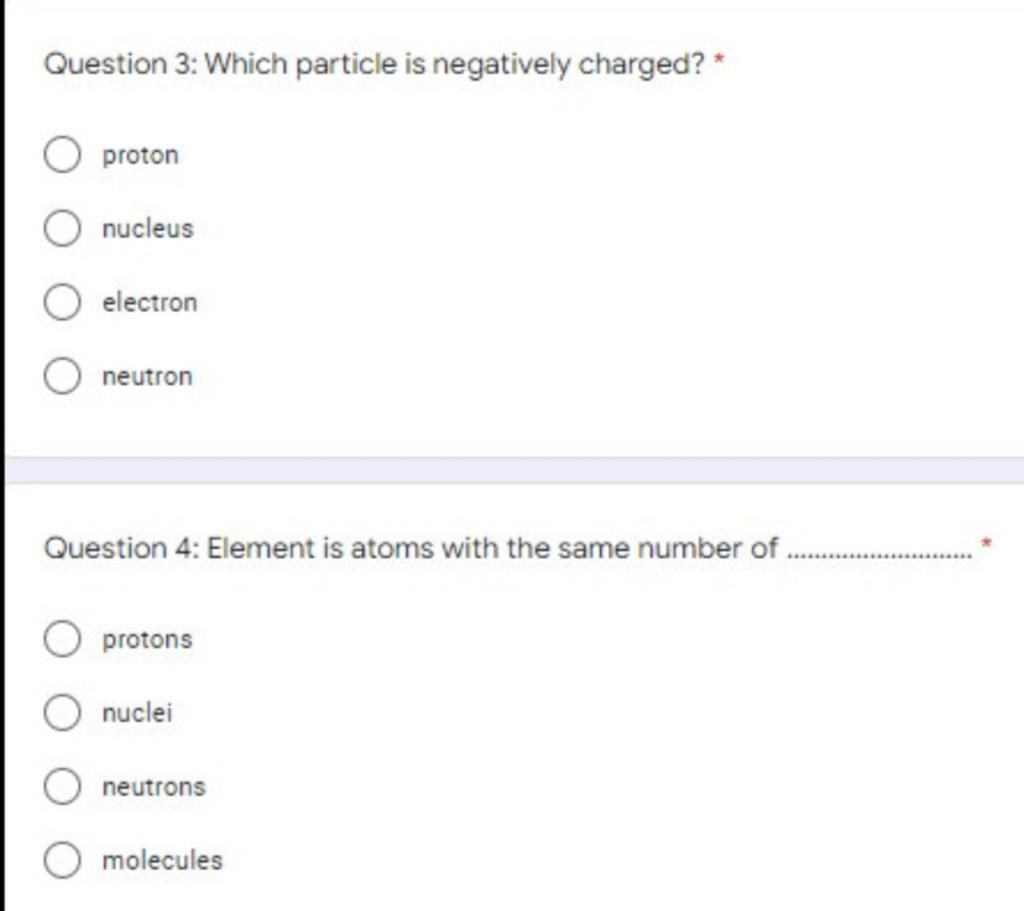Select the nucleus radio button
The image size is (1024, 911).
coord(62,229)
